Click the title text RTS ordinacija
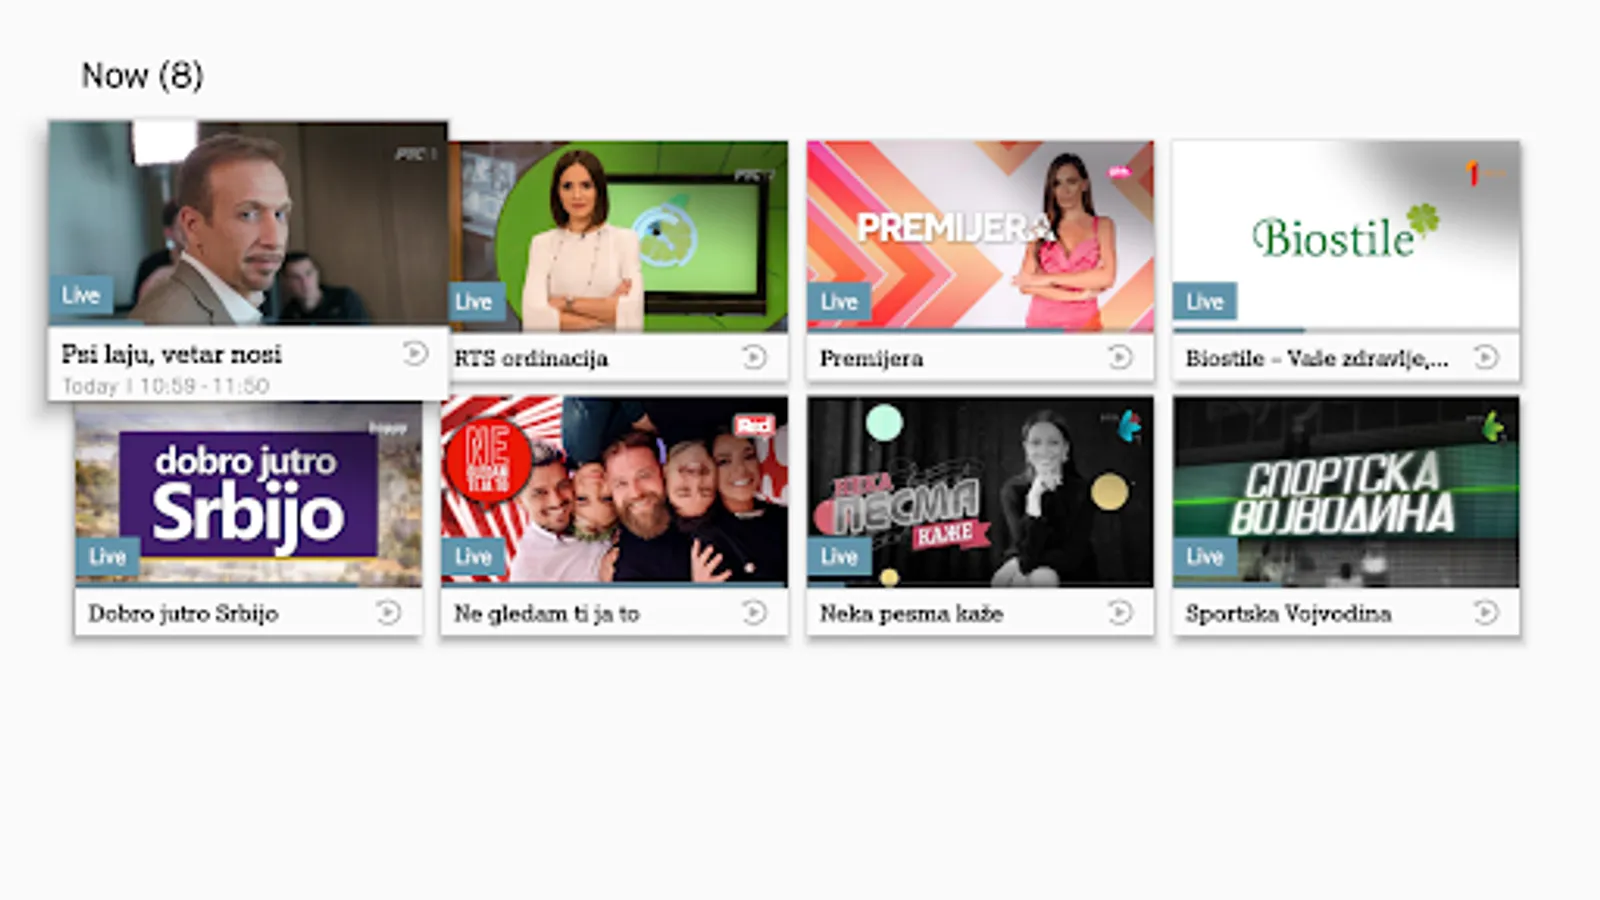 pyautogui.click(x=531, y=358)
